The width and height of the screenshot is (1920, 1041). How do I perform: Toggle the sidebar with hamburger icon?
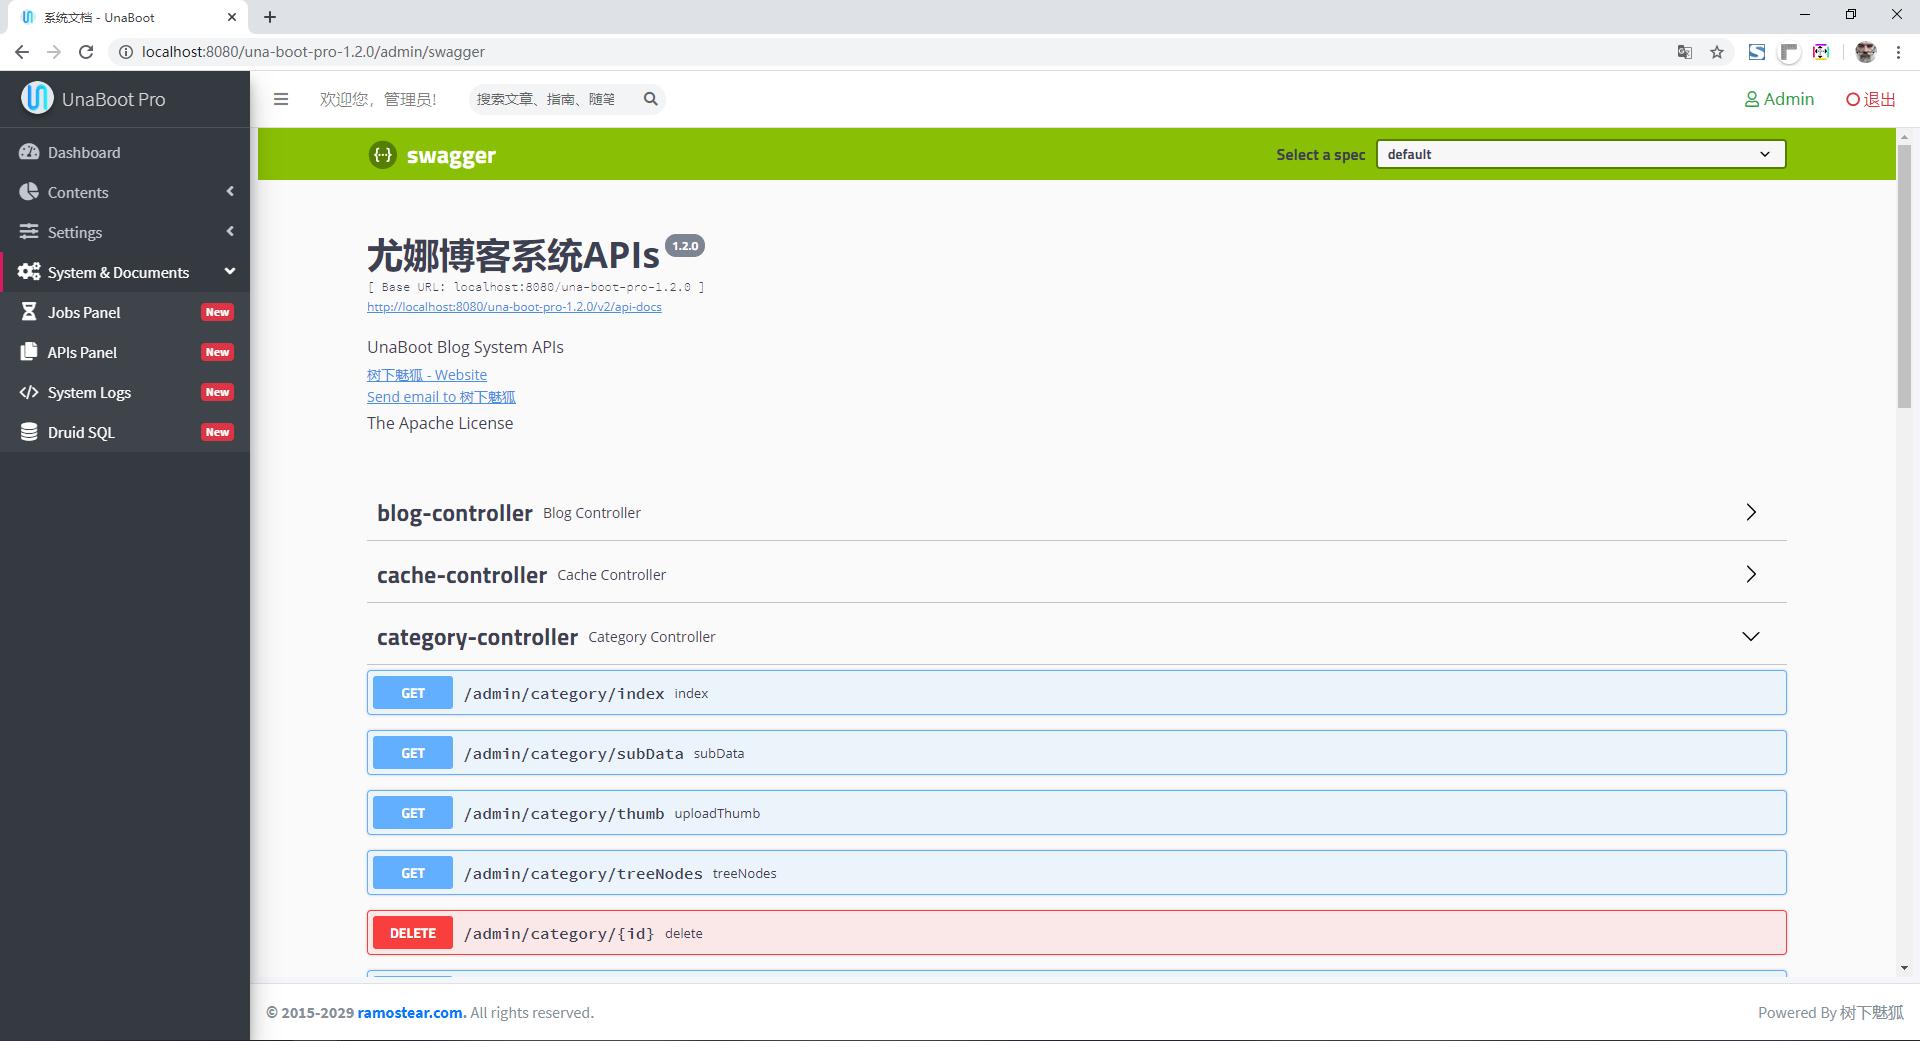(281, 99)
